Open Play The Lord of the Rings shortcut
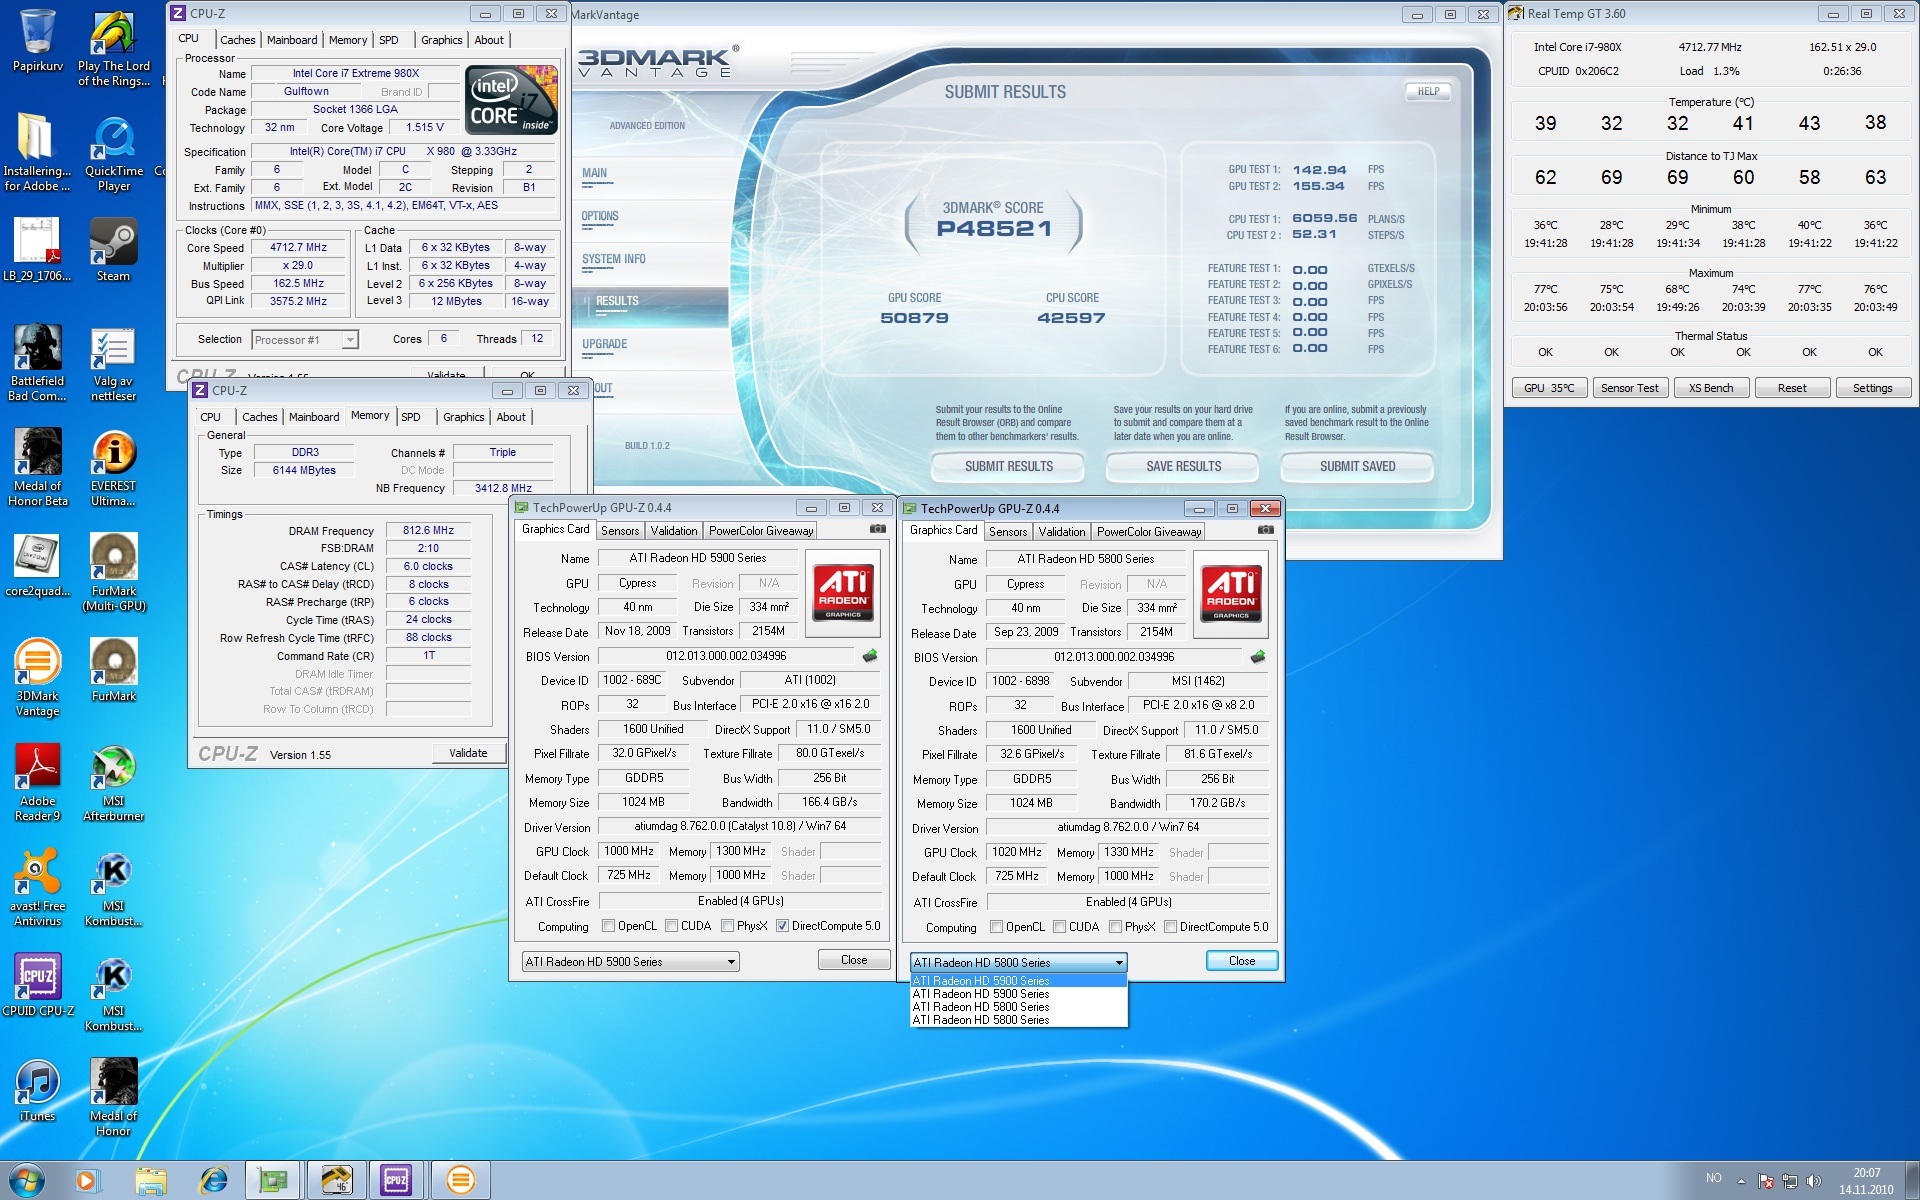Image resolution: width=1920 pixels, height=1200 pixels. [x=114, y=48]
